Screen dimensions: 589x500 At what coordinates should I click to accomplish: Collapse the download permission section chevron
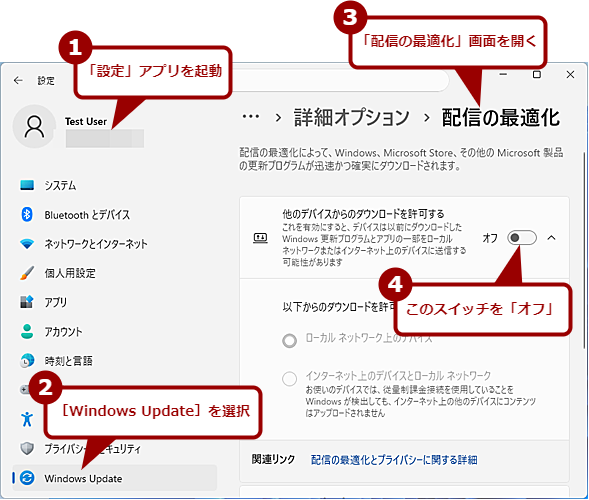point(551,237)
